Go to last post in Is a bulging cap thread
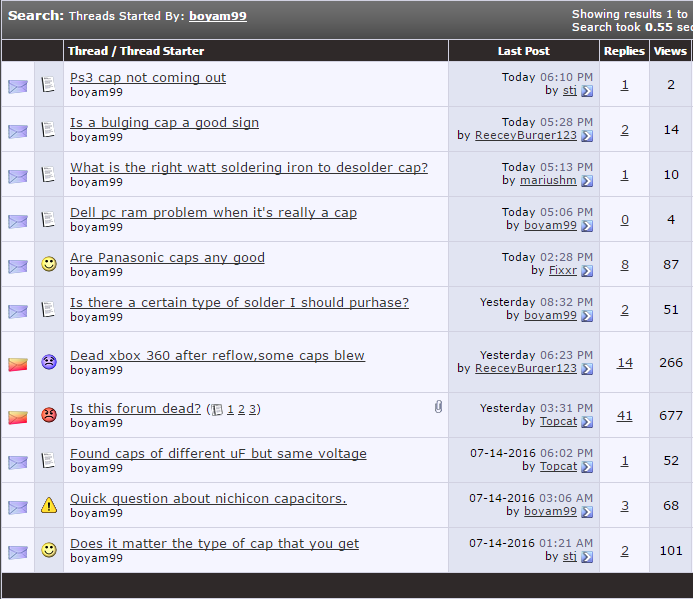Viewport: 693px width, 599px height. pyautogui.click(x=587, y=136)
